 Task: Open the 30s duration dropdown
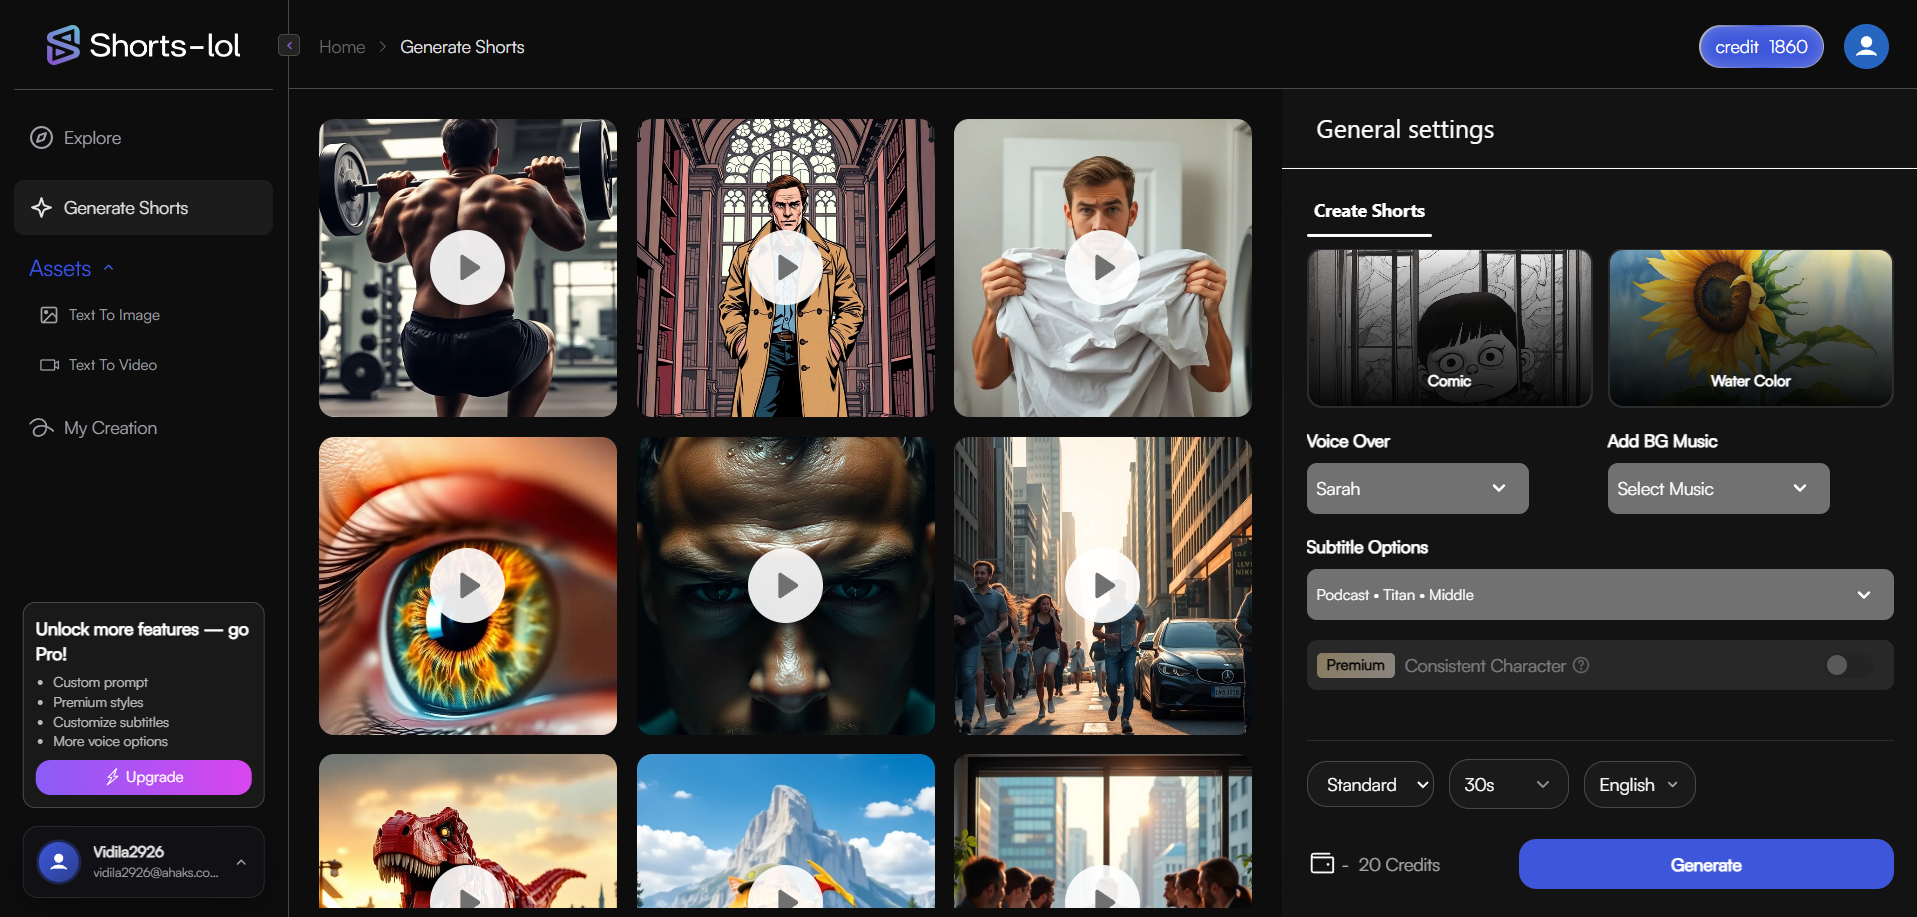coord(1507,785)
